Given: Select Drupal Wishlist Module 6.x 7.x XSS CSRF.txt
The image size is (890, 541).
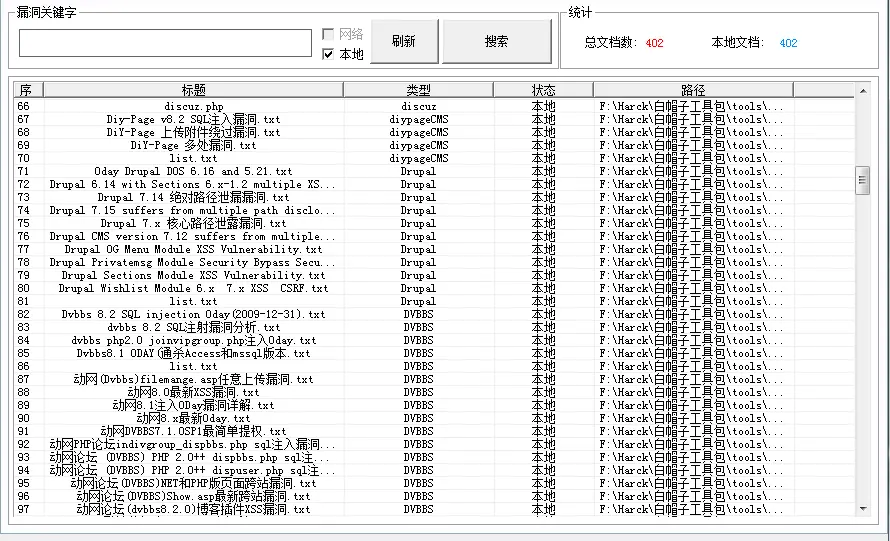Looking at the screenshot, I should (194, 289).
